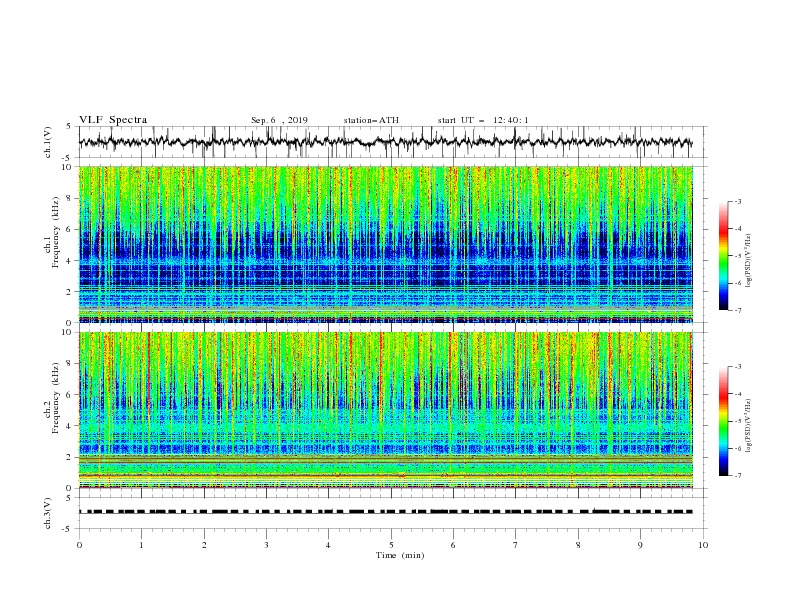The width and height of the screenshot is (792, 612).
Task: Click the '4' kHz tick on ch.2 axis
Action: pyautogui.click(x=71, y=426)
